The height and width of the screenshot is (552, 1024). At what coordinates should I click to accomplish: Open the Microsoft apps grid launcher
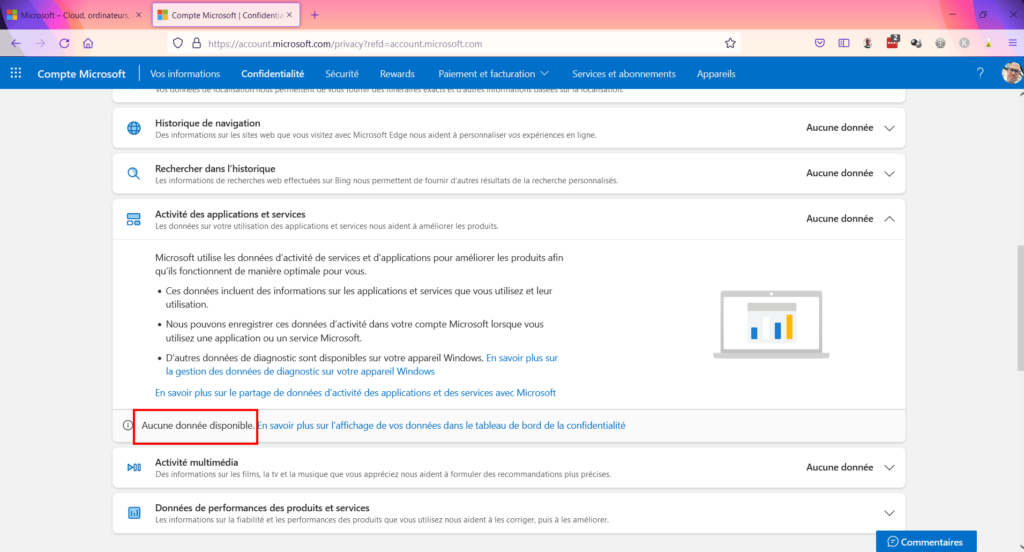coord(16,74)
